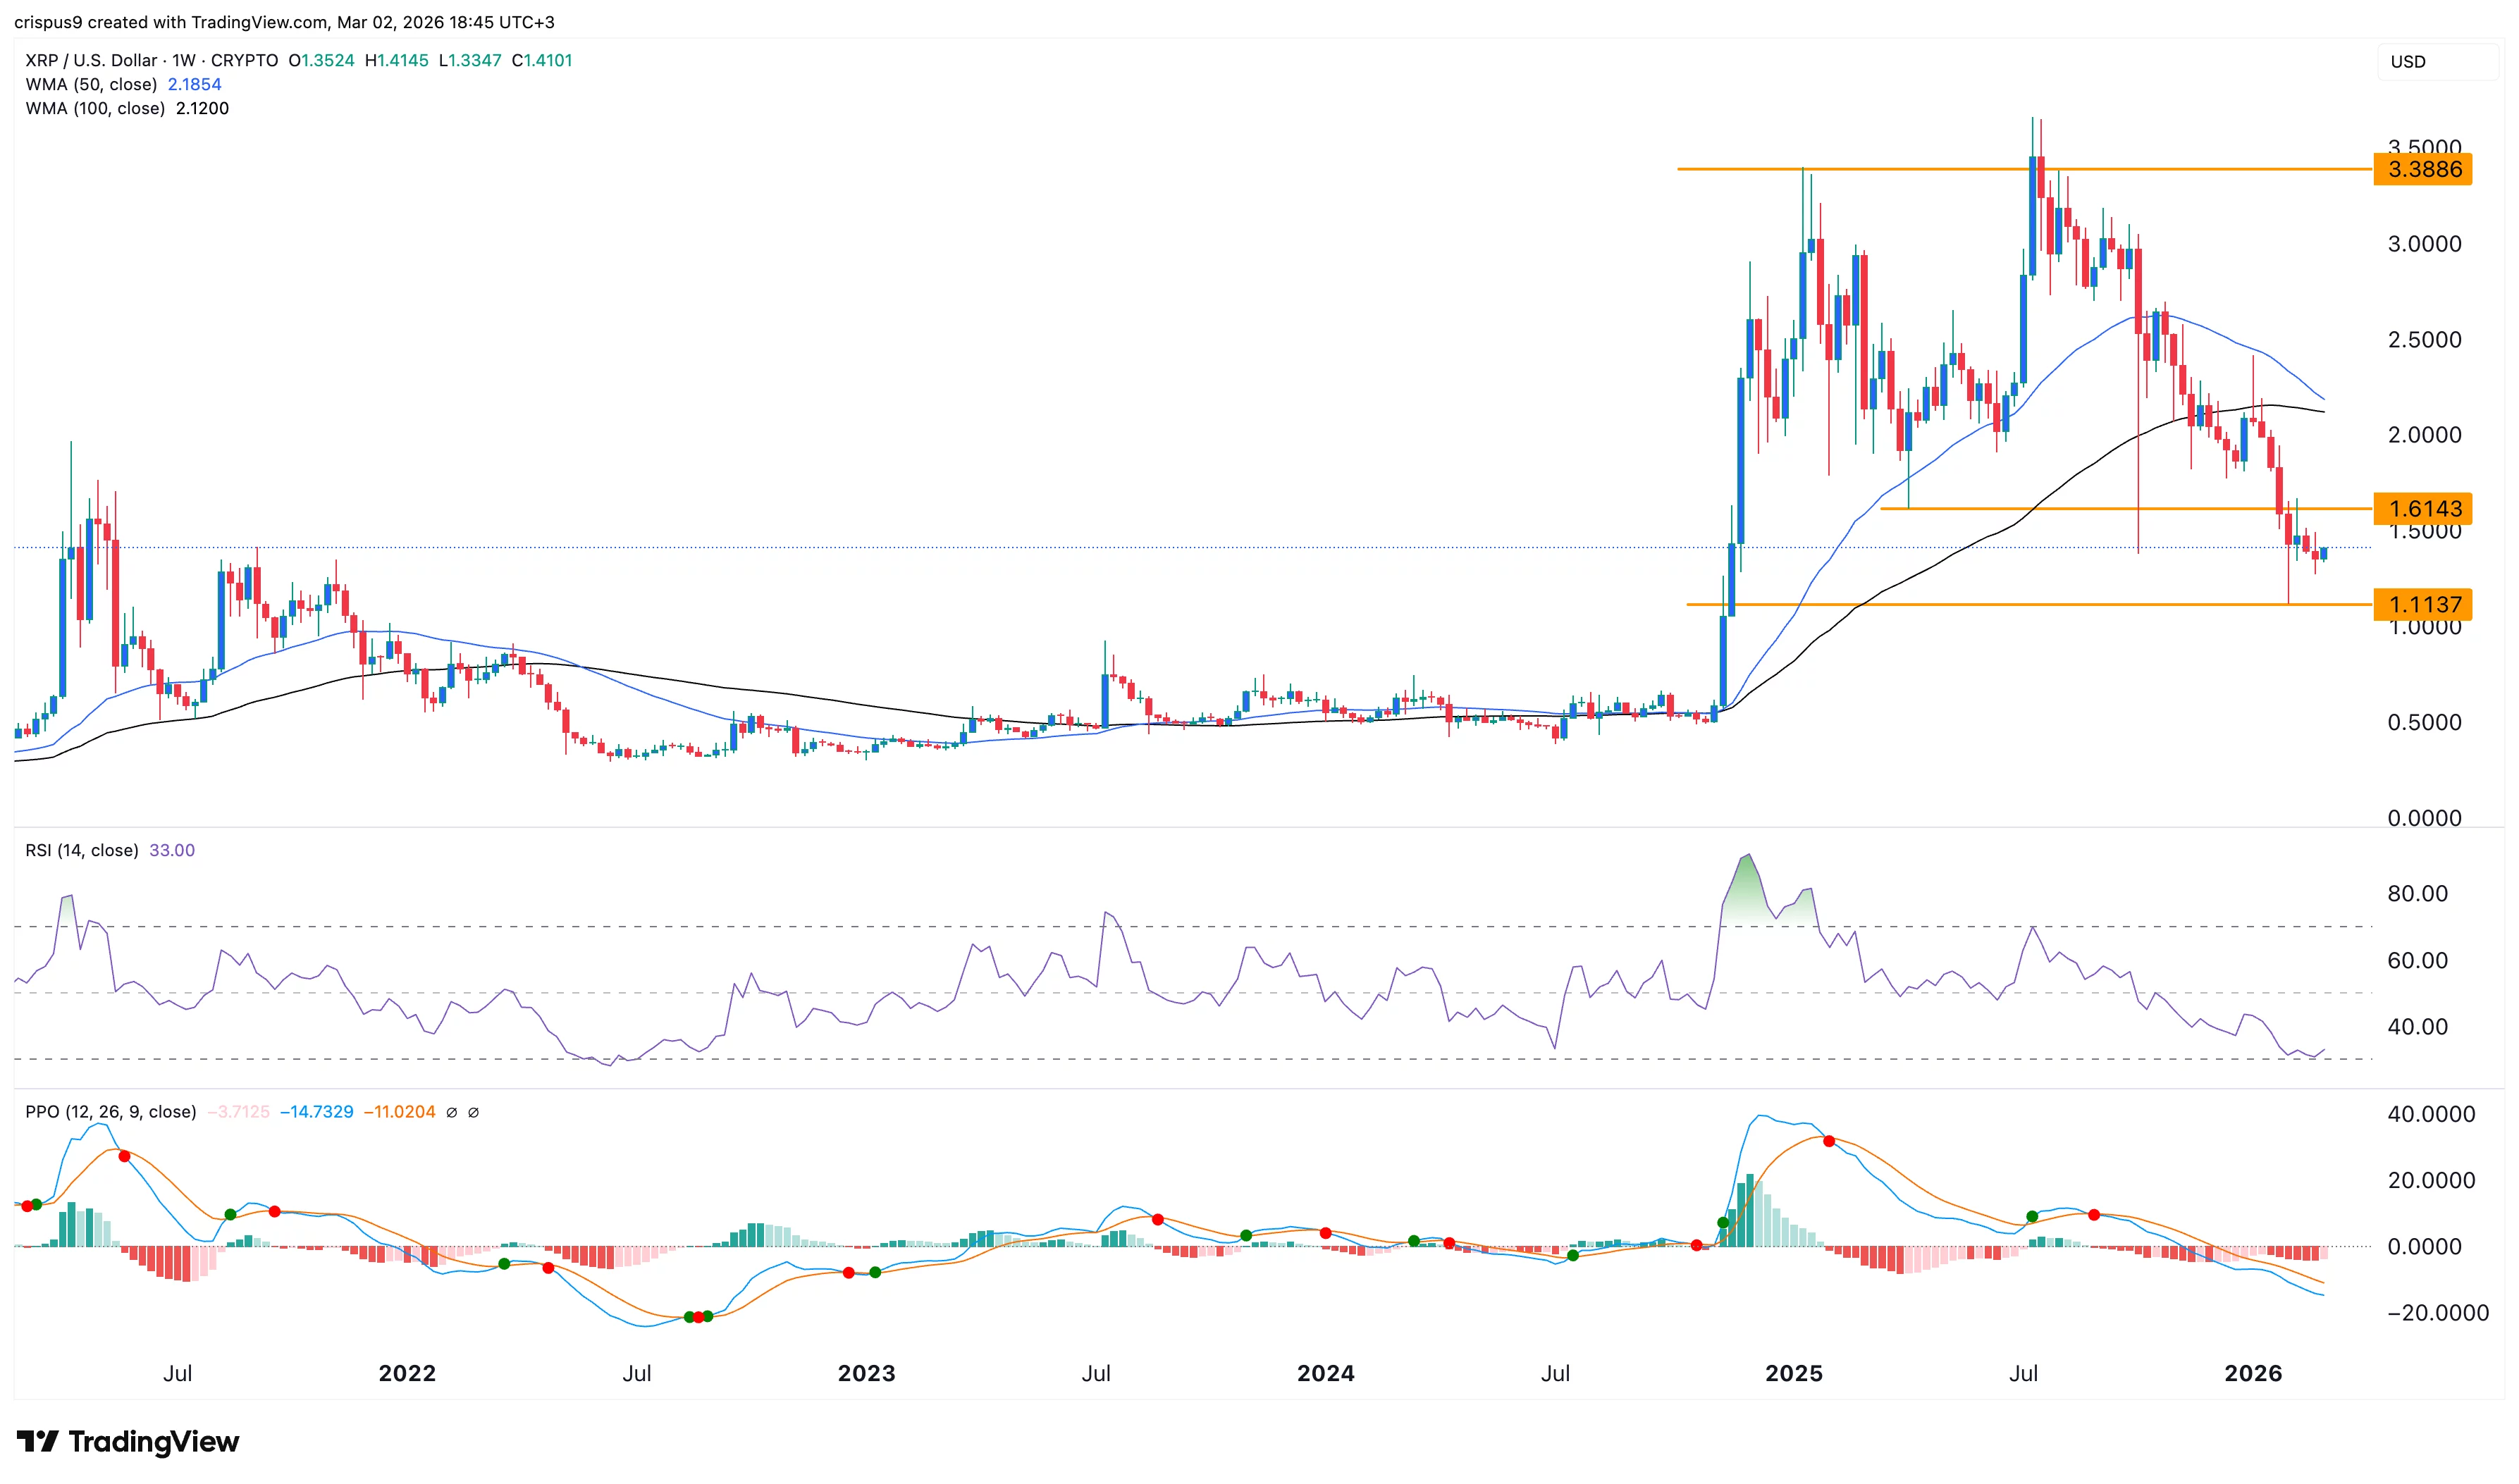The image size is (2519, 1484).
Task: Click the dotted current price line on the chart
Action: click(x=1200, y=547)
